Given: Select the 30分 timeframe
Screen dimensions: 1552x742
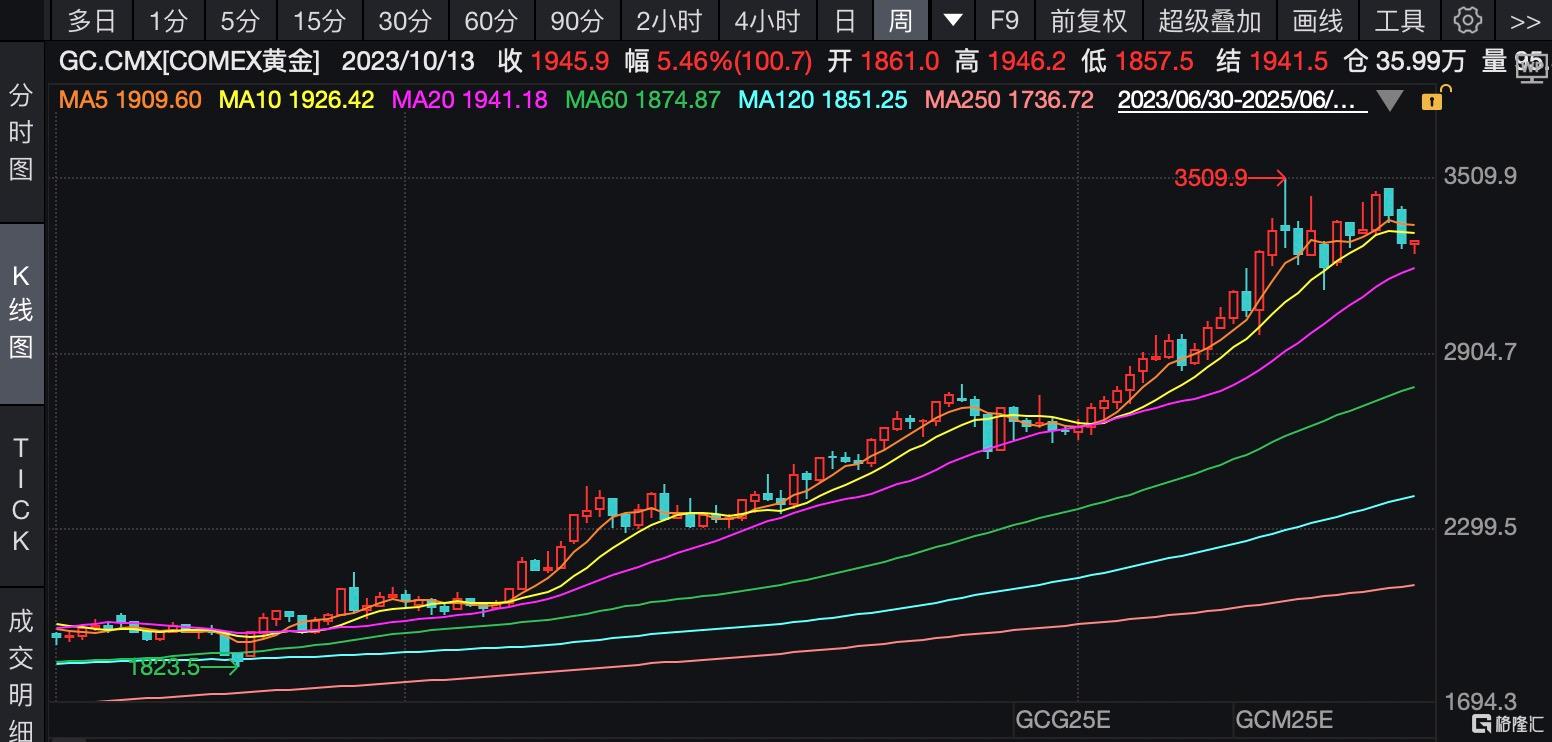Looking at the screenshot, I should click(404, 20).
